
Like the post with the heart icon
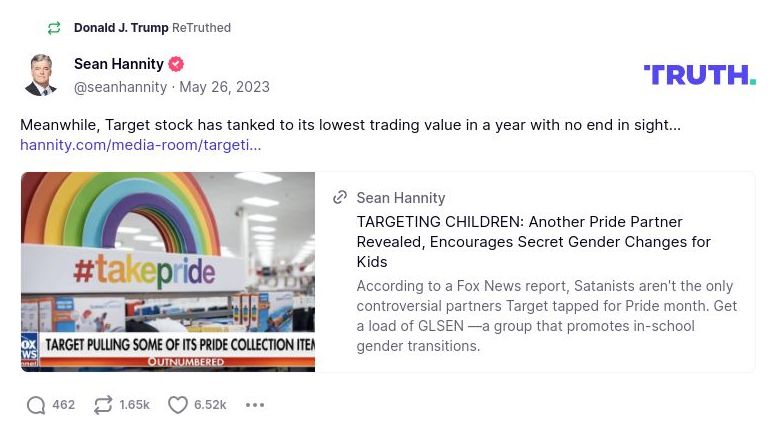click(x=177, y=405)
